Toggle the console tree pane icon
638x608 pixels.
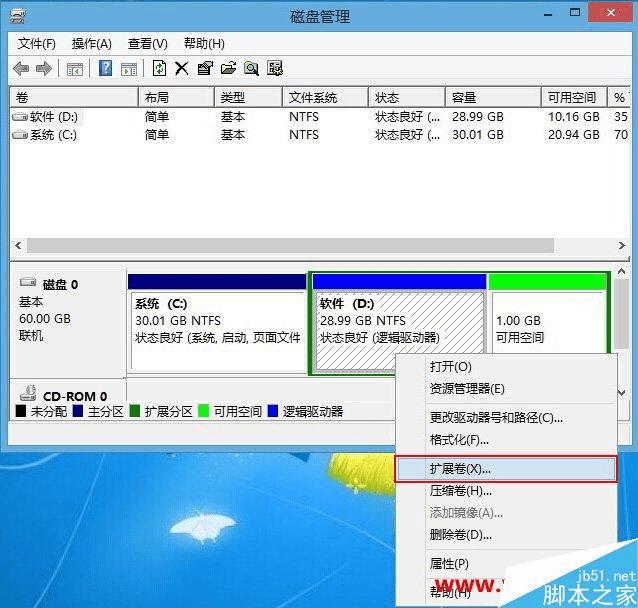(74, 69)
